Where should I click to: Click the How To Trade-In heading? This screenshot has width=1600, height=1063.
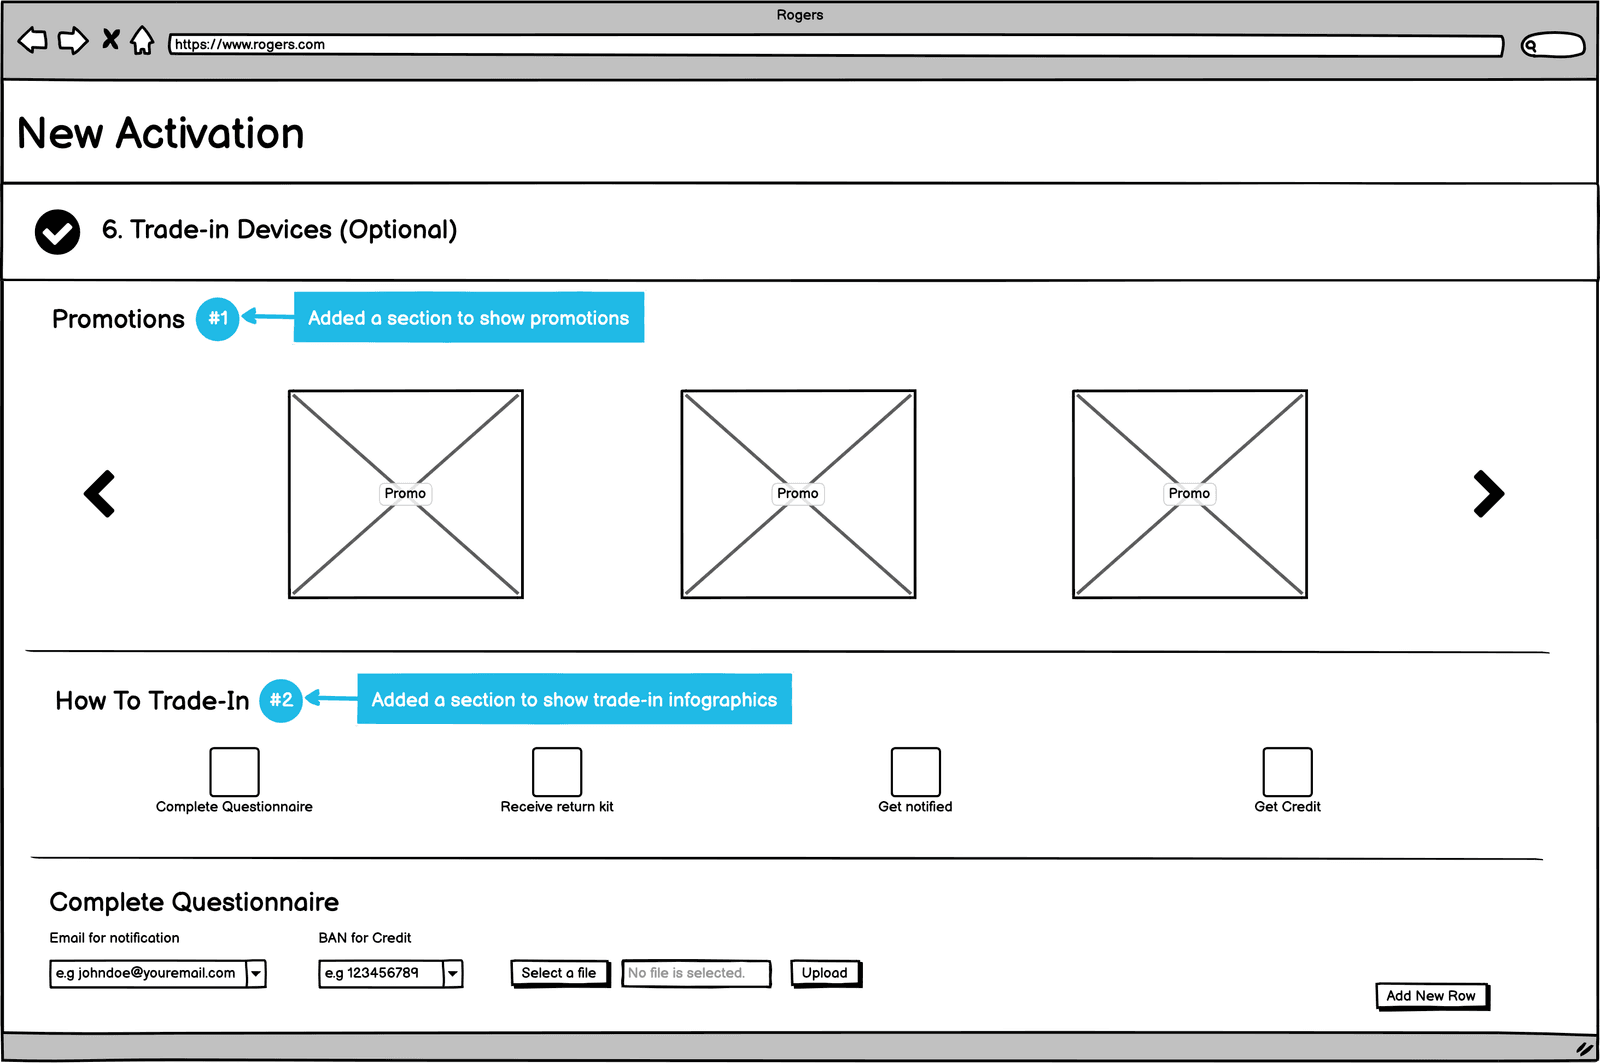(152, 701)
